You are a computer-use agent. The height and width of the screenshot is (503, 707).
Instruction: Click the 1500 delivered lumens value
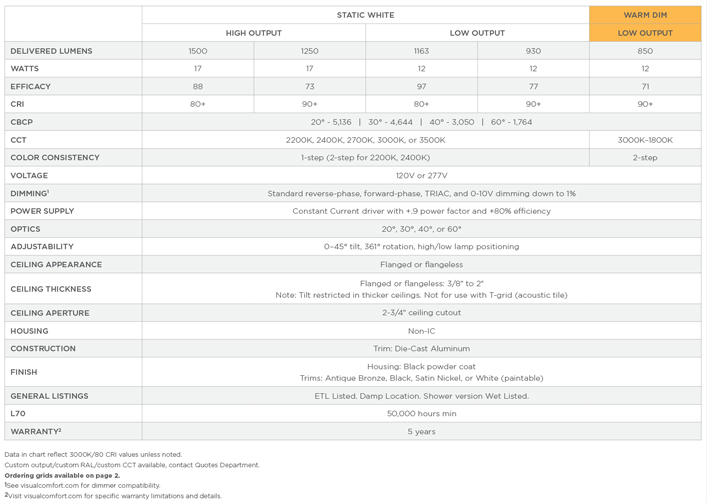pos(198,51)
